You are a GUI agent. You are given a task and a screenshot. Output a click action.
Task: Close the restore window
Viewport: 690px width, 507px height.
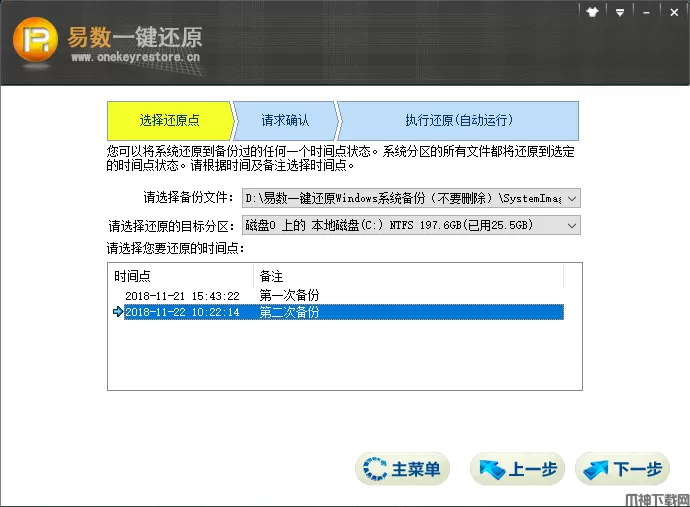(674, 12)
